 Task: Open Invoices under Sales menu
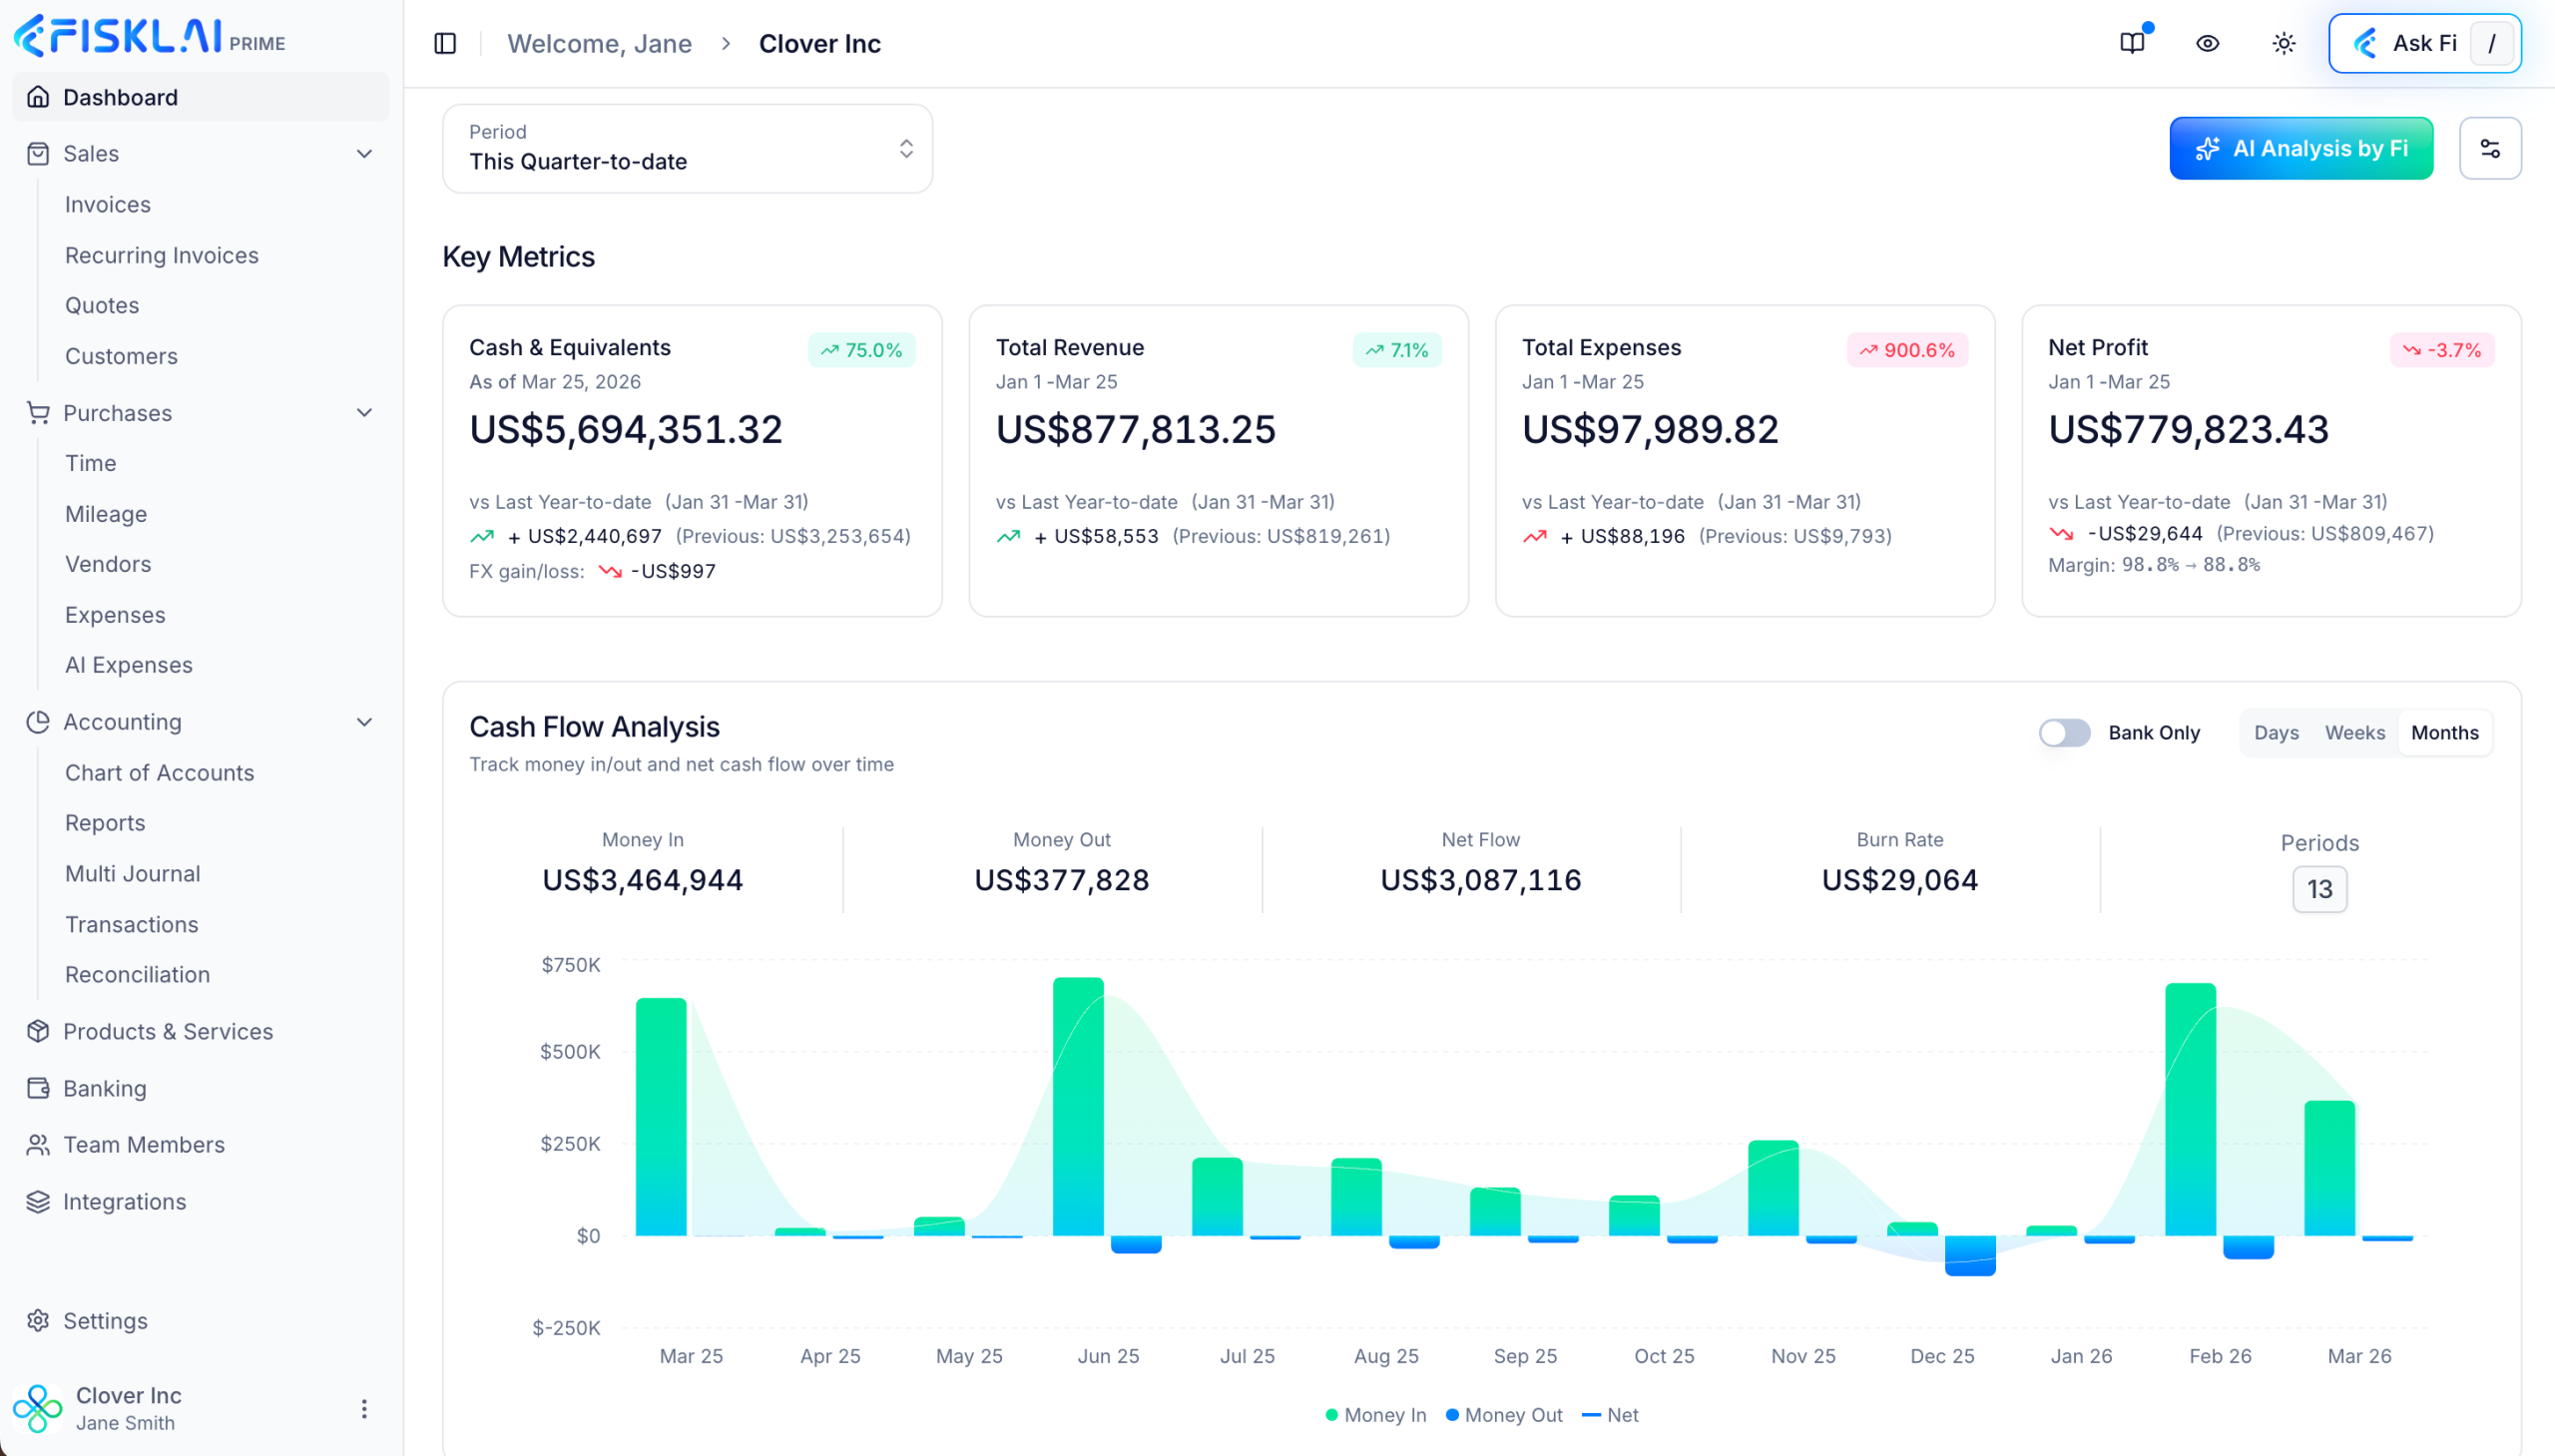(x=107, y=204)
